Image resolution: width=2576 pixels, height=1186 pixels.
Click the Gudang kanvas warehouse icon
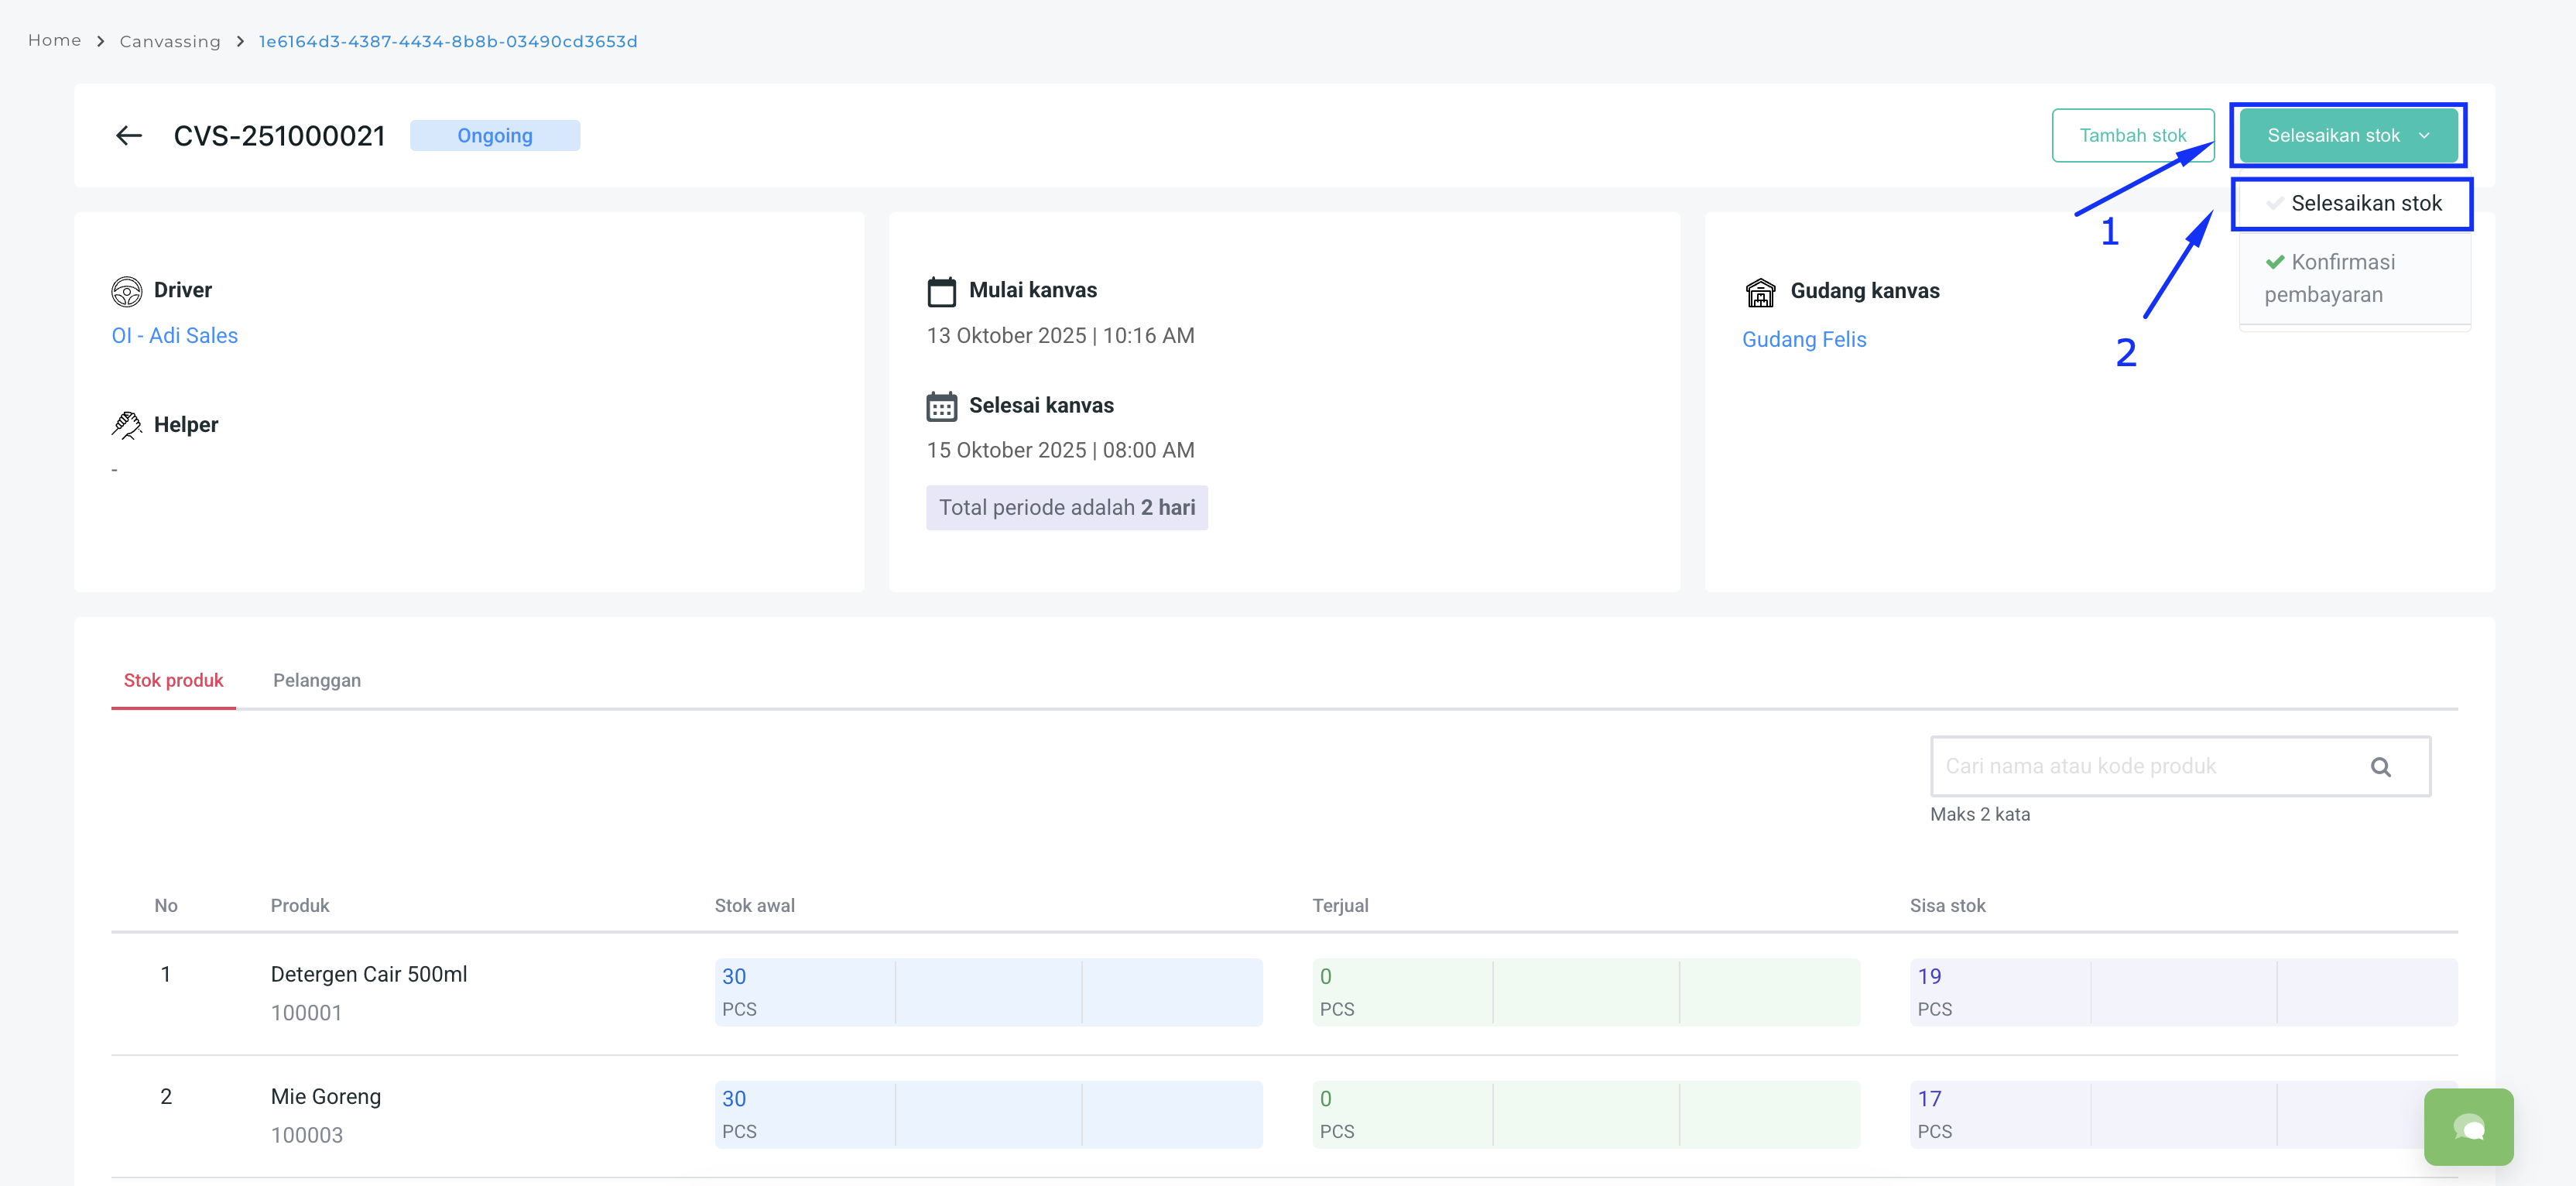(x=1760, y=292)
